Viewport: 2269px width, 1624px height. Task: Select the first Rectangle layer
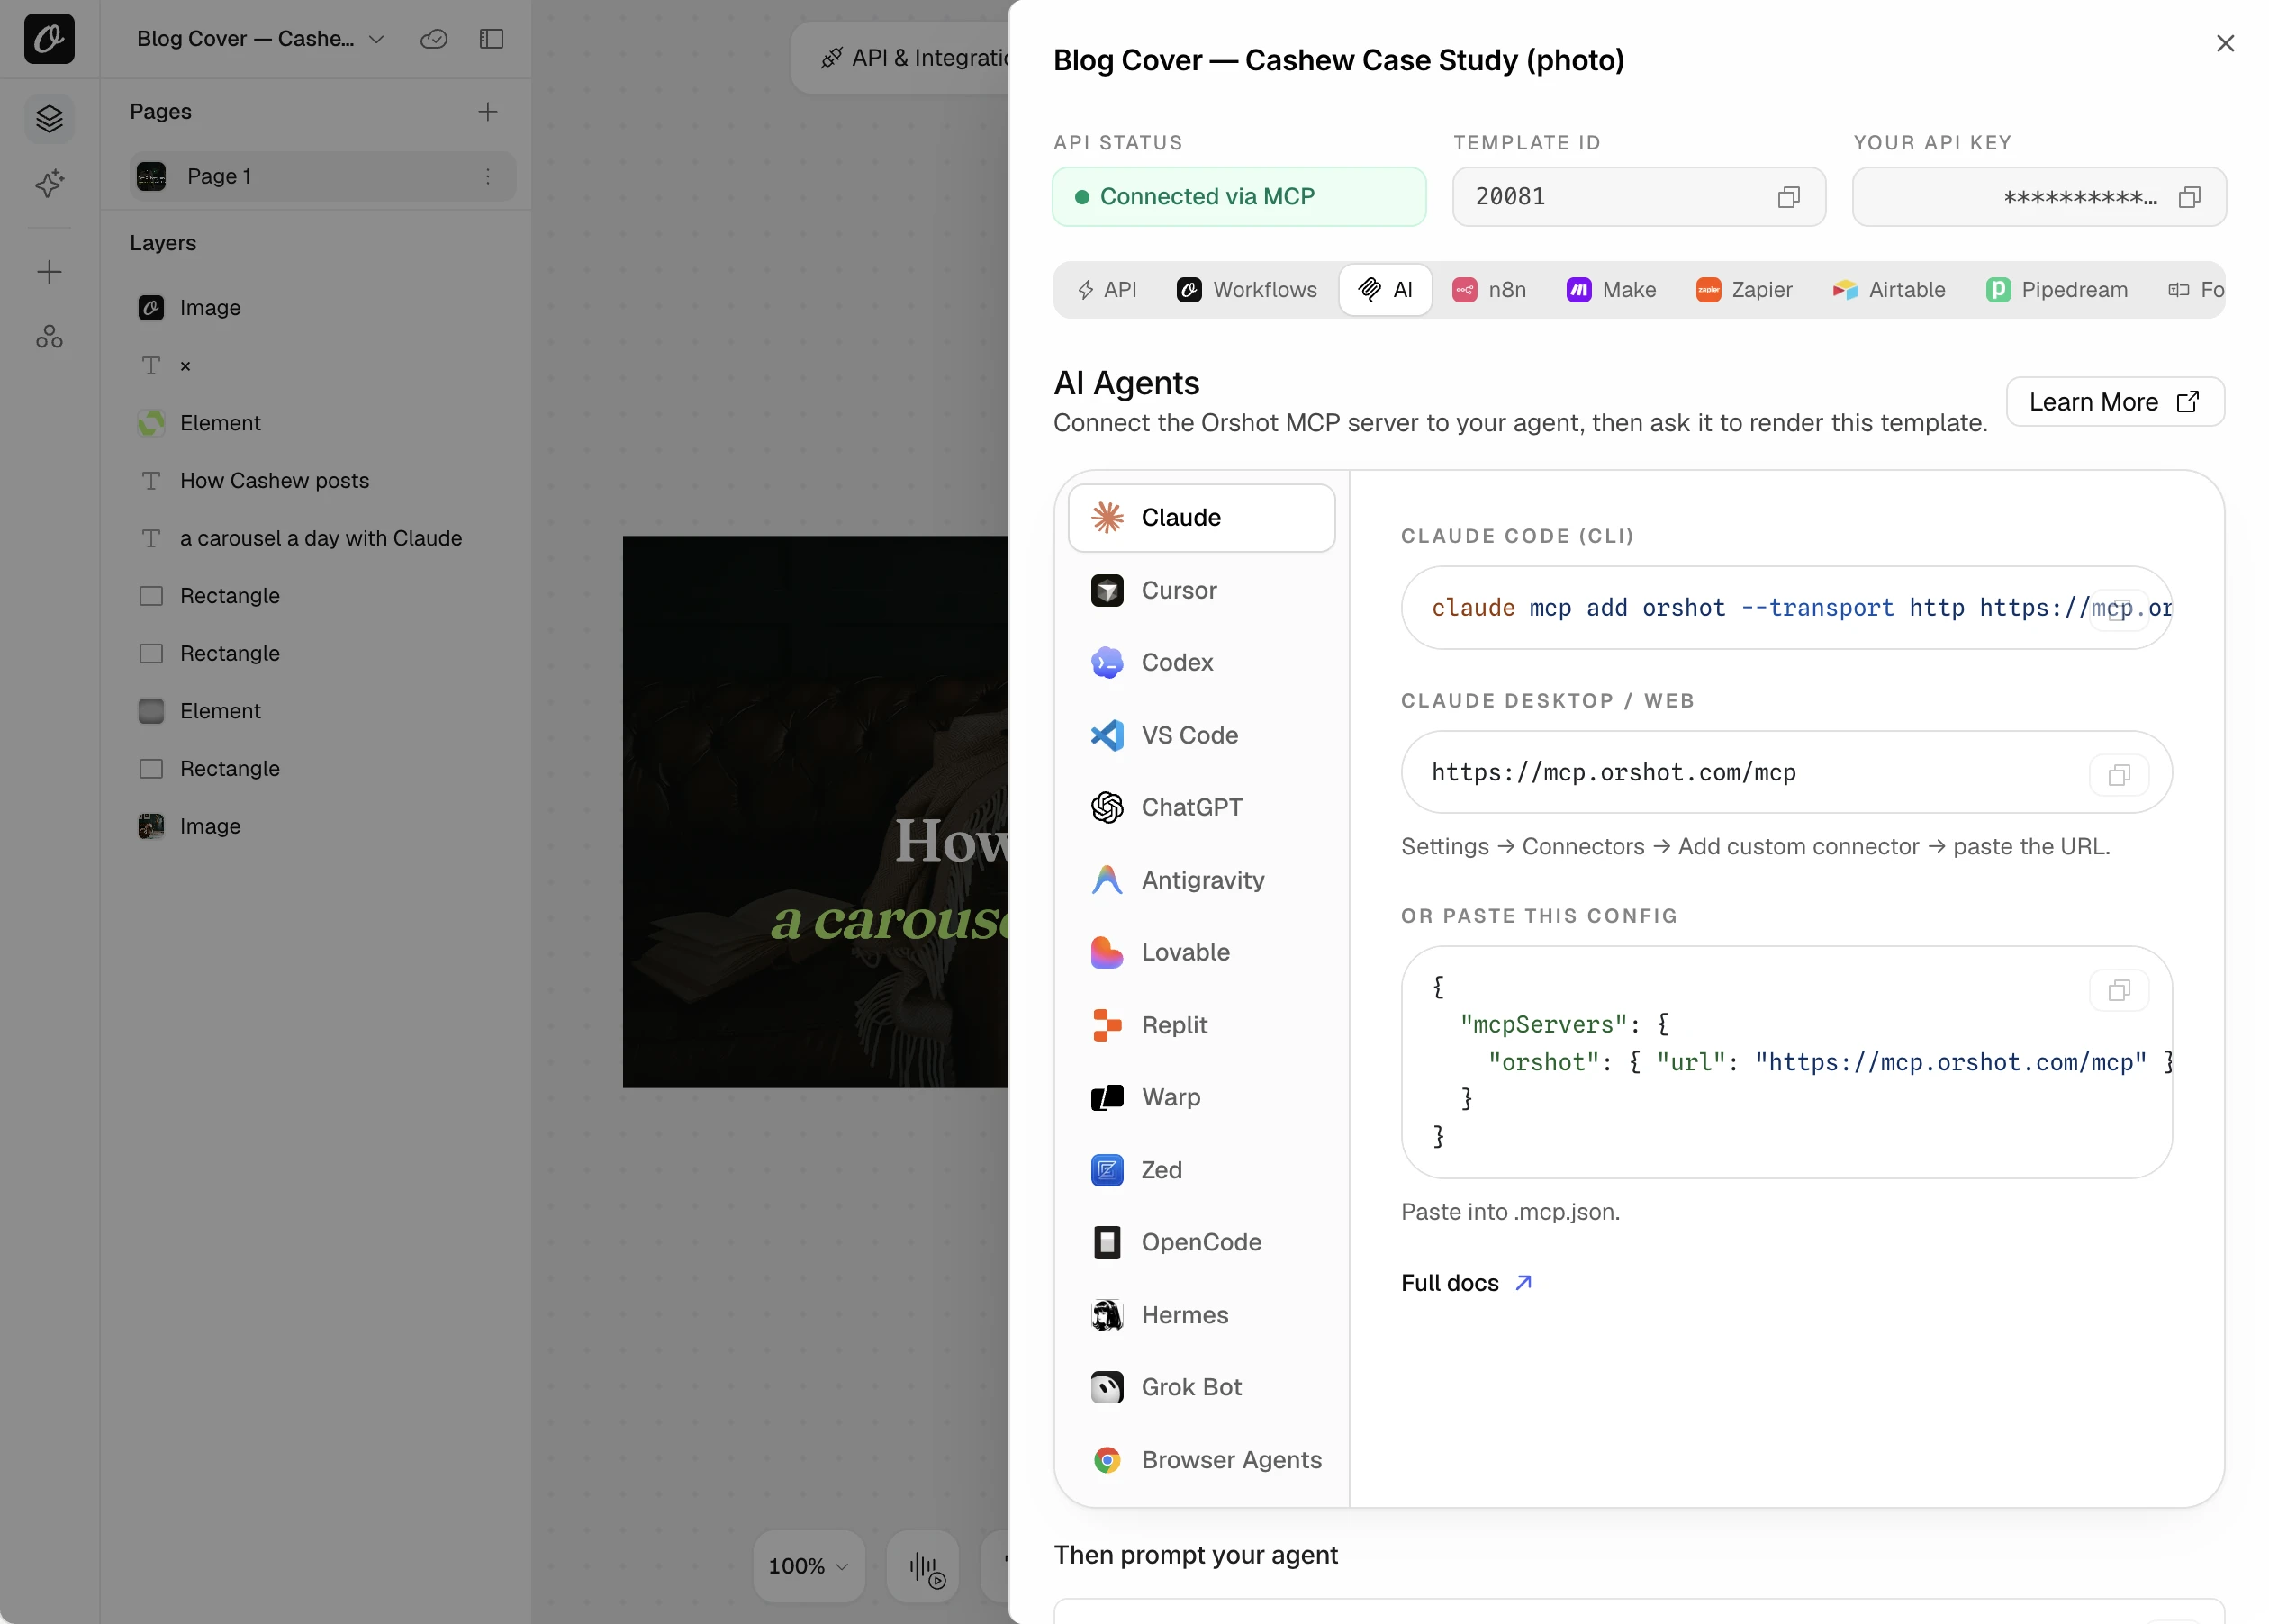tap(322, 596)
